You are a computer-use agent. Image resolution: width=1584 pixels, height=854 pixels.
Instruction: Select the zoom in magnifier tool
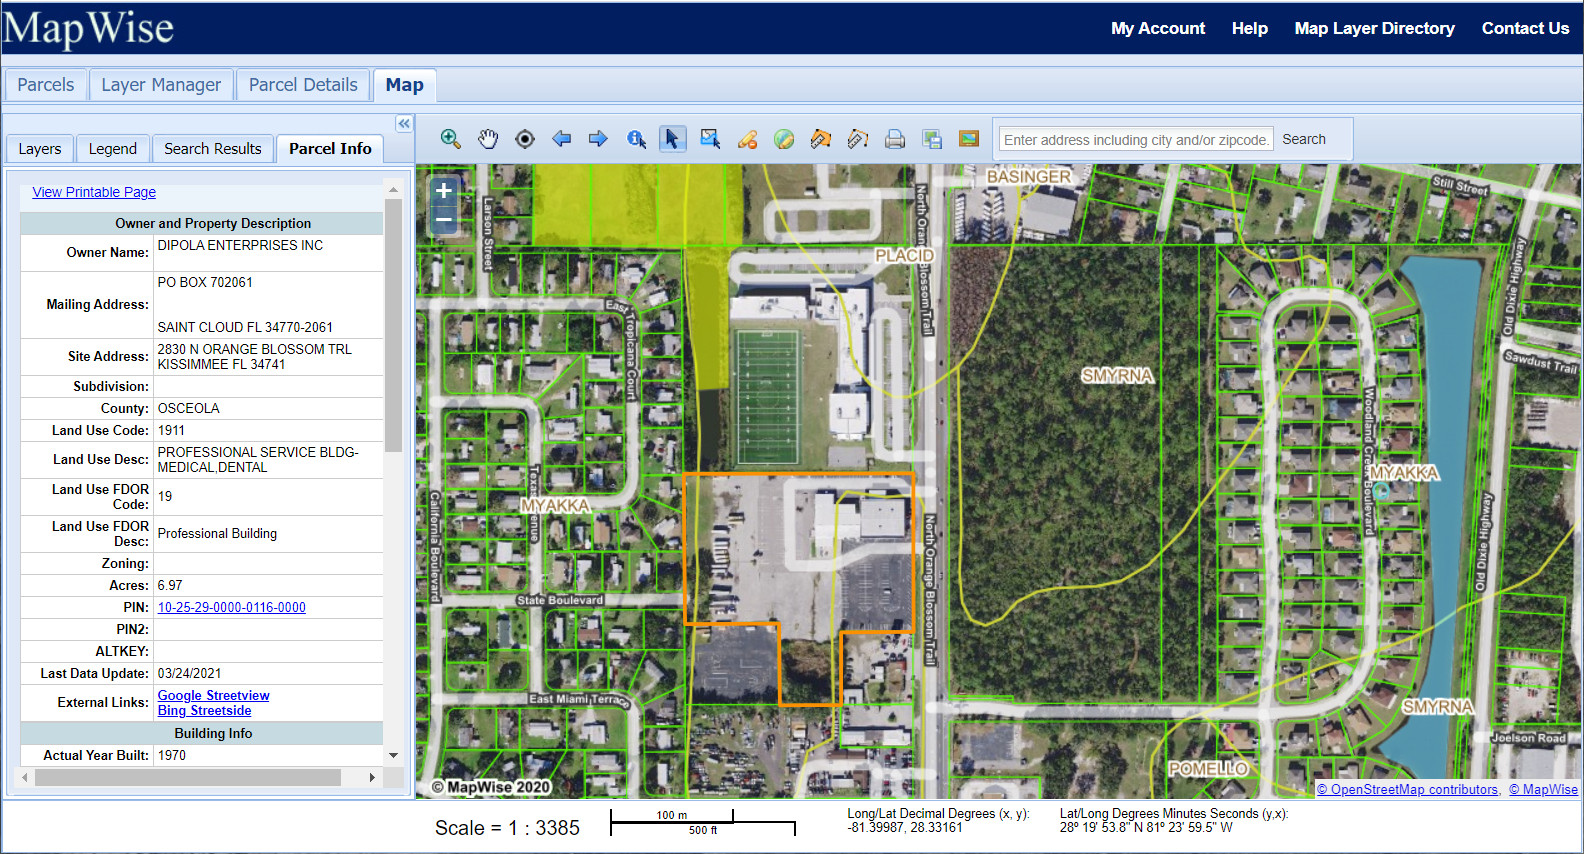click(x=451, y=139)
